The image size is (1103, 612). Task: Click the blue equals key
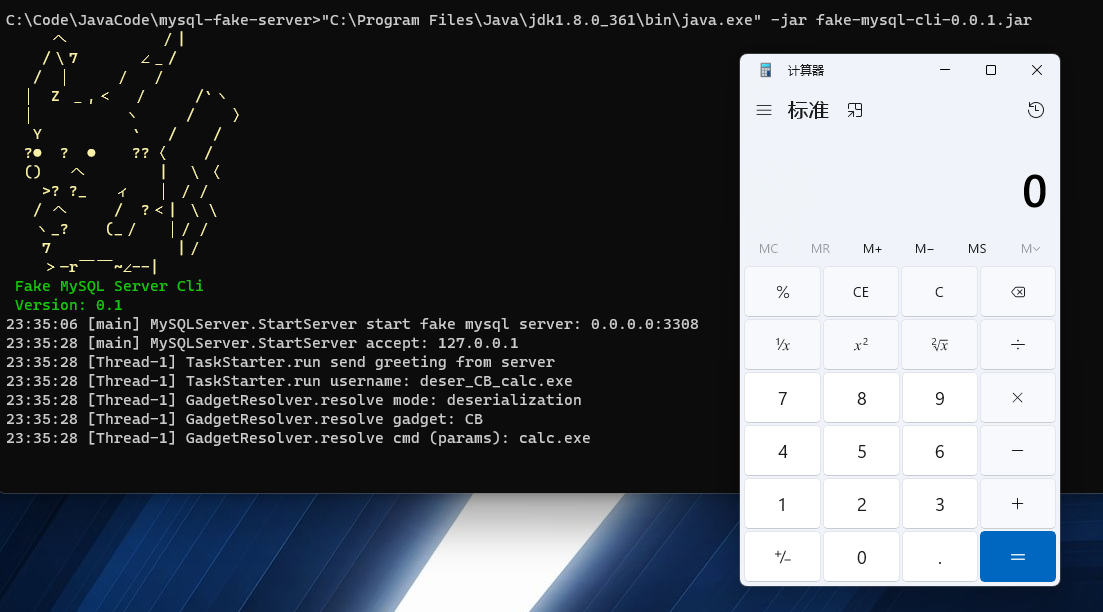[x=1018, y=557]
